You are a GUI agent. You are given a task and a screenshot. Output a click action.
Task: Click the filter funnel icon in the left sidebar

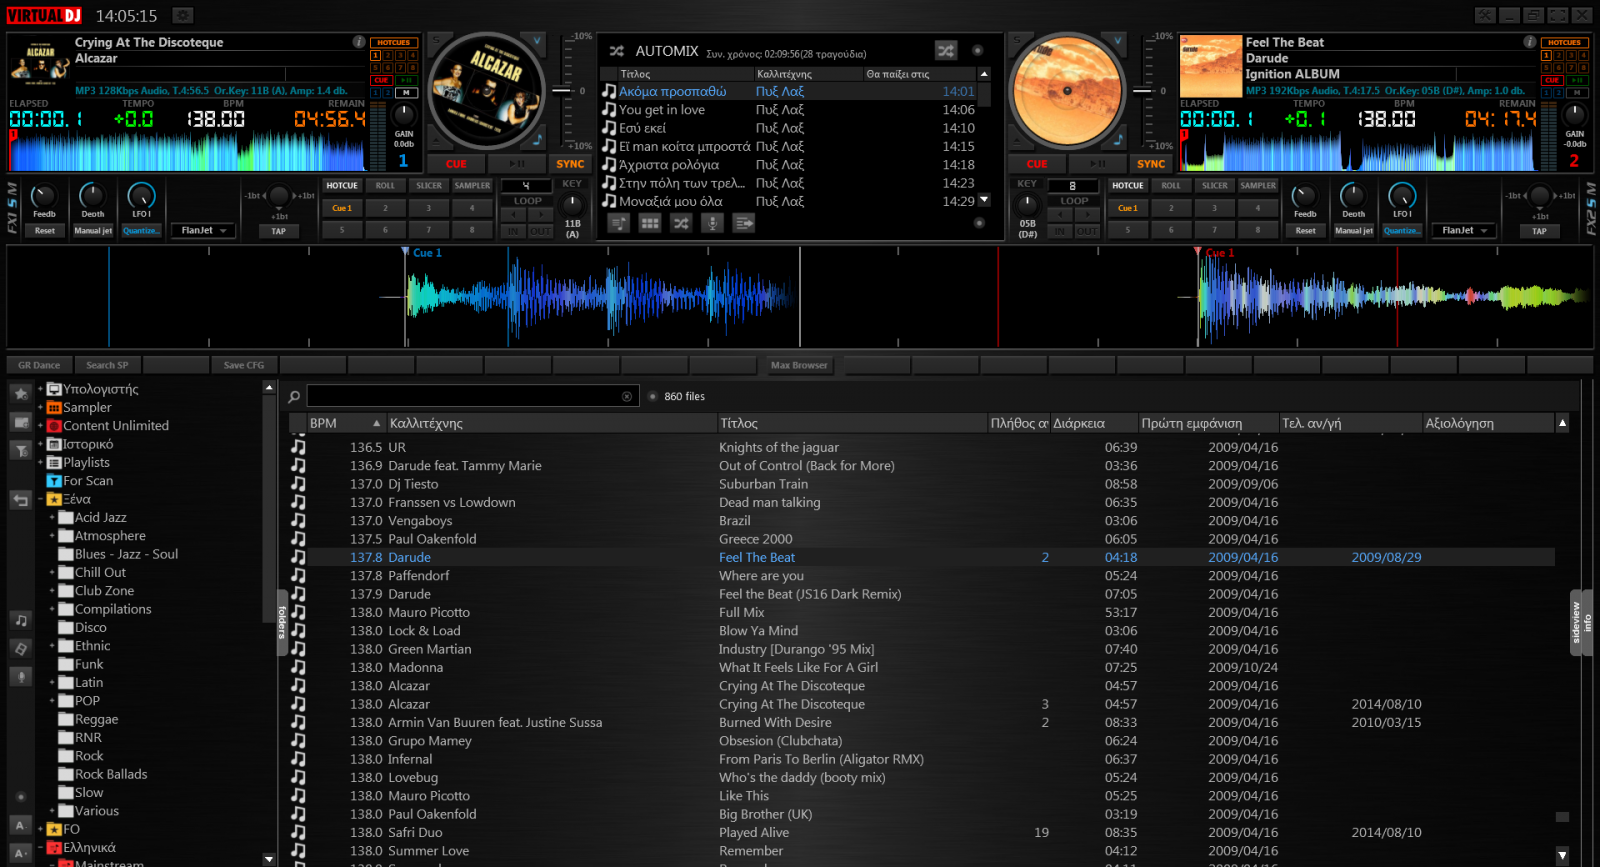(x=20, y=451)
